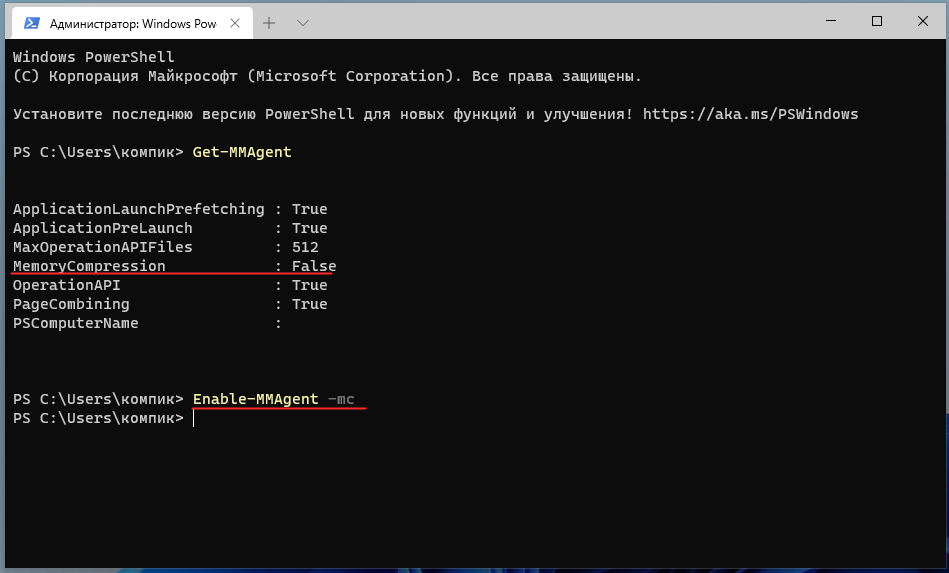Screen dimensions: 949x573
Task: Close the Администратор: Windows PowerShell tab
Action: click(x=236, y=22)
